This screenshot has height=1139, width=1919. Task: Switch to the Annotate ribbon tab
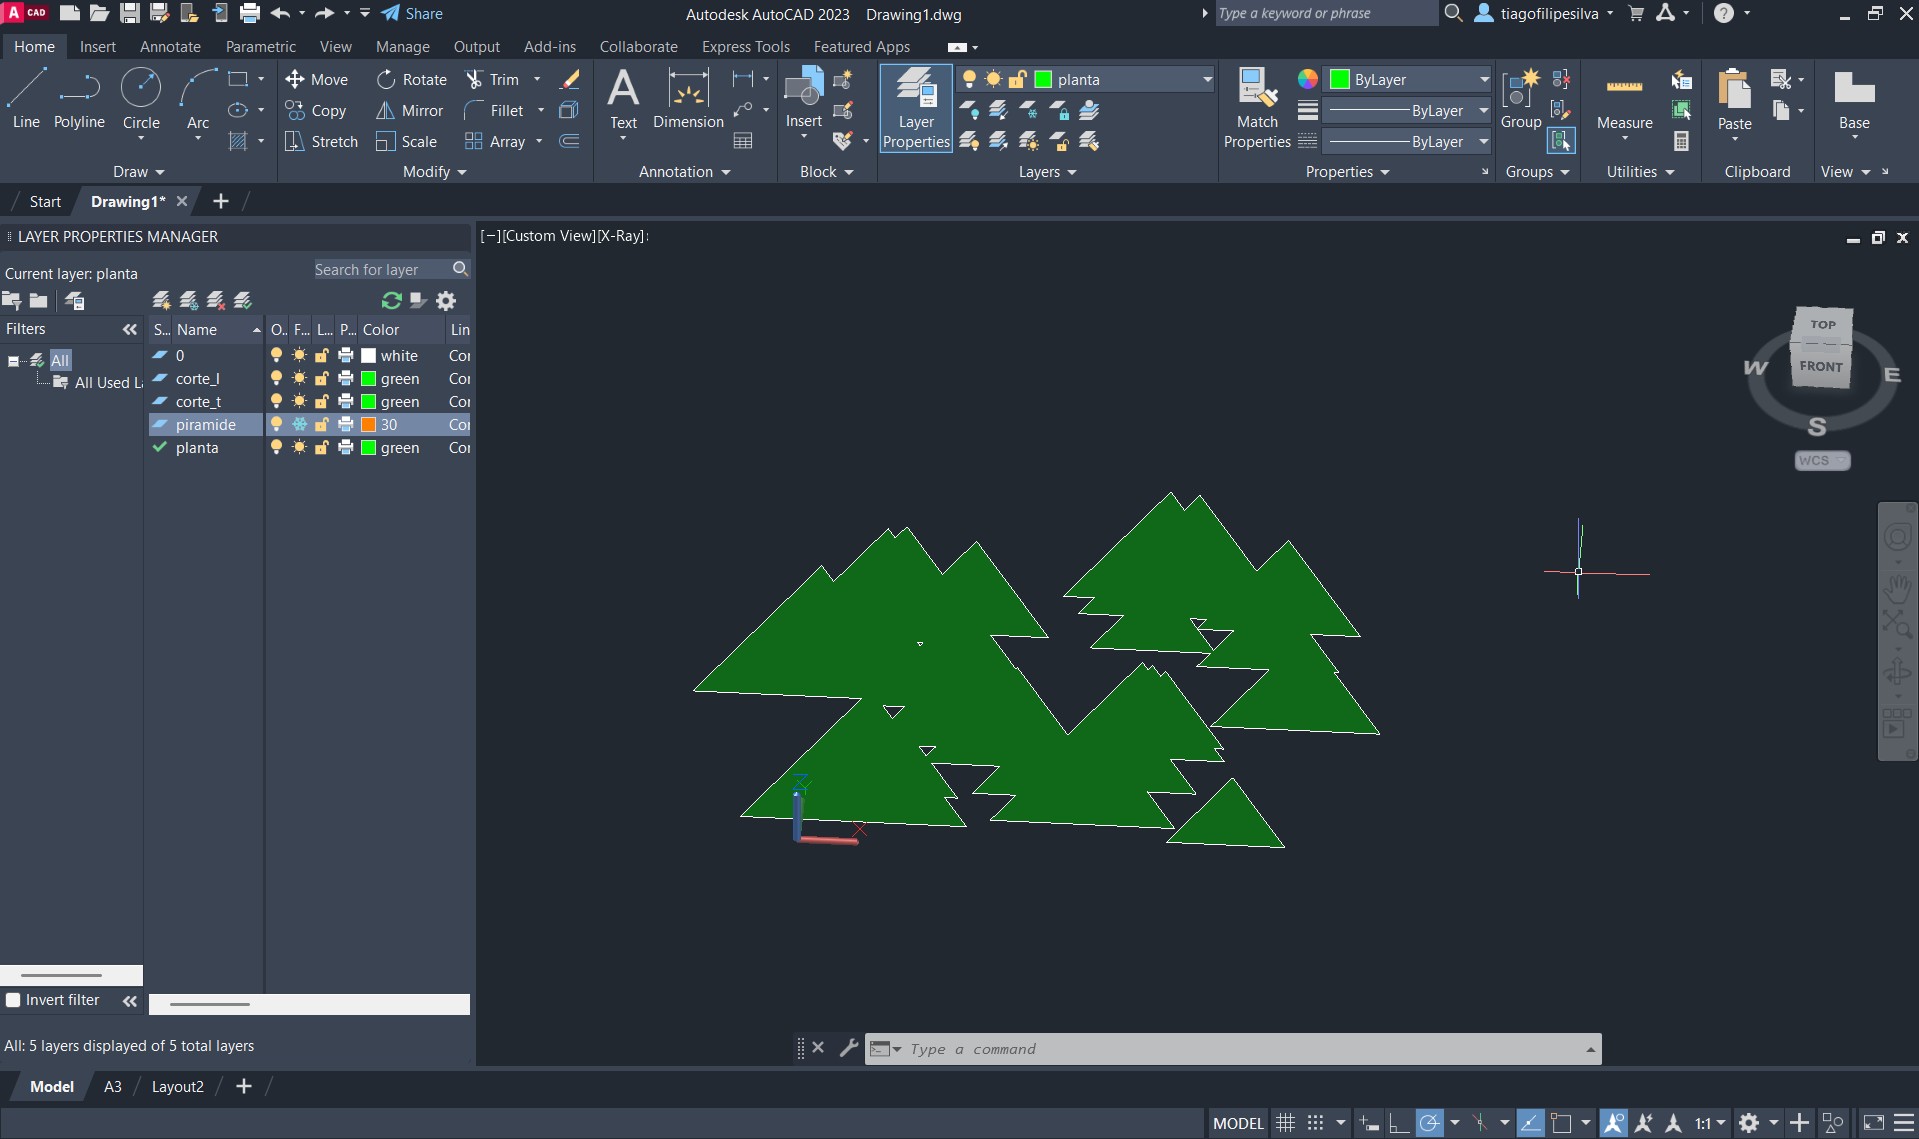coord(170,47)
